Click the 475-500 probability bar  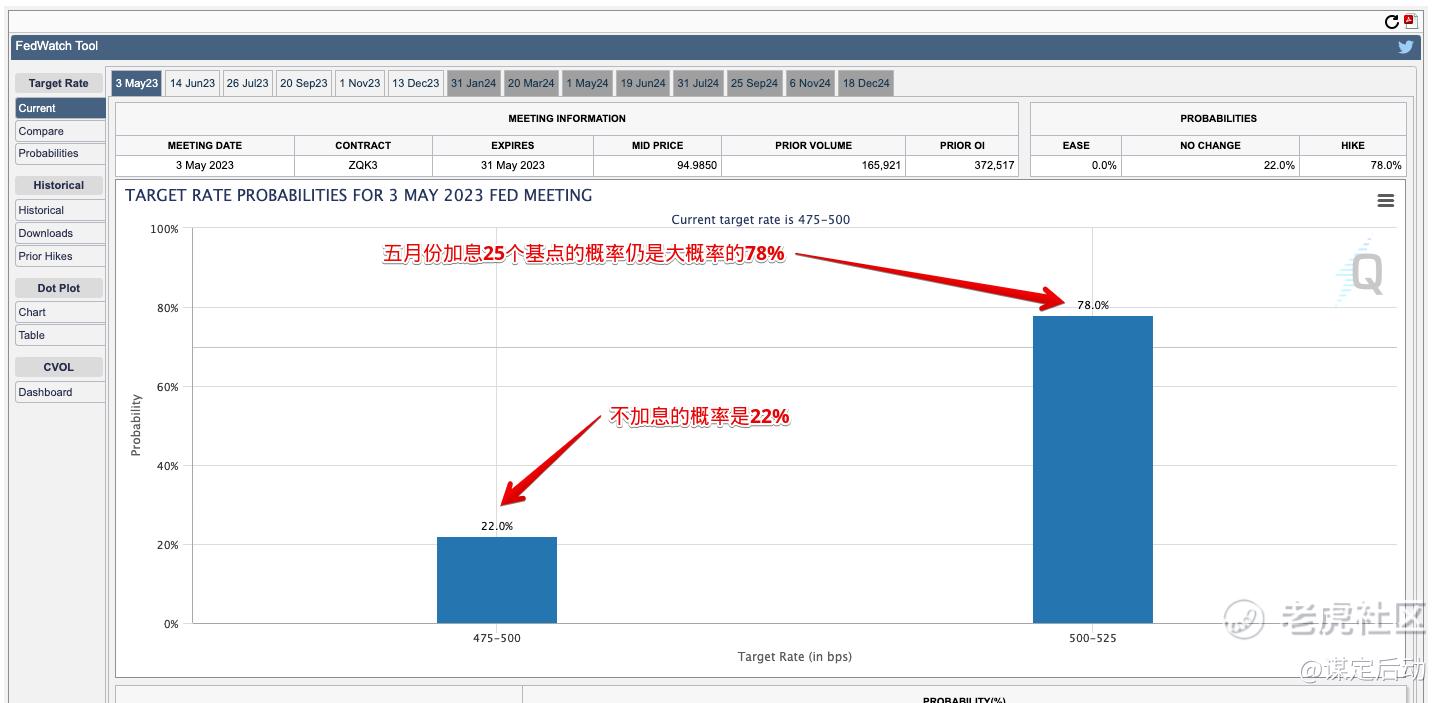pos(496,580)
